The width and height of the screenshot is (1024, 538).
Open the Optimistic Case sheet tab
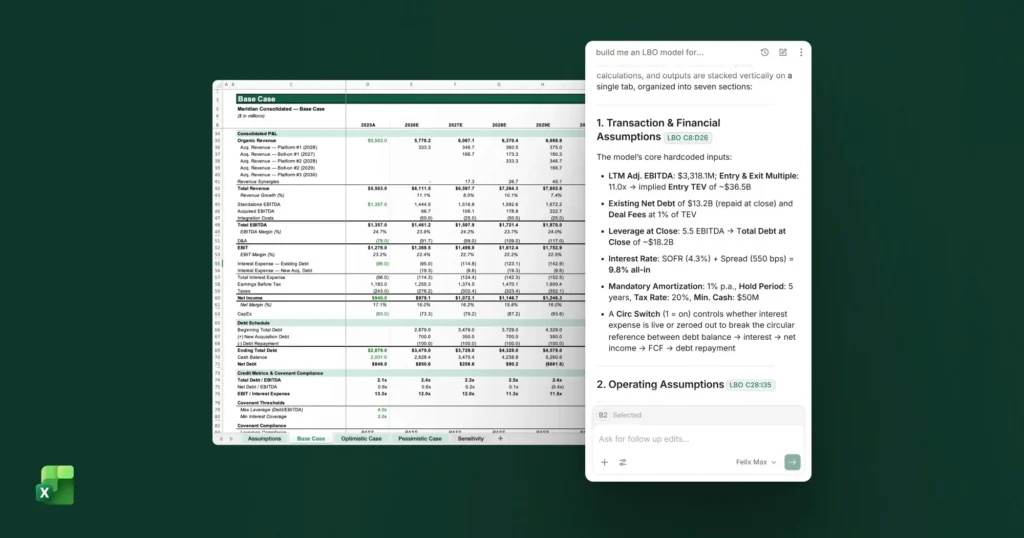[361, 439]
